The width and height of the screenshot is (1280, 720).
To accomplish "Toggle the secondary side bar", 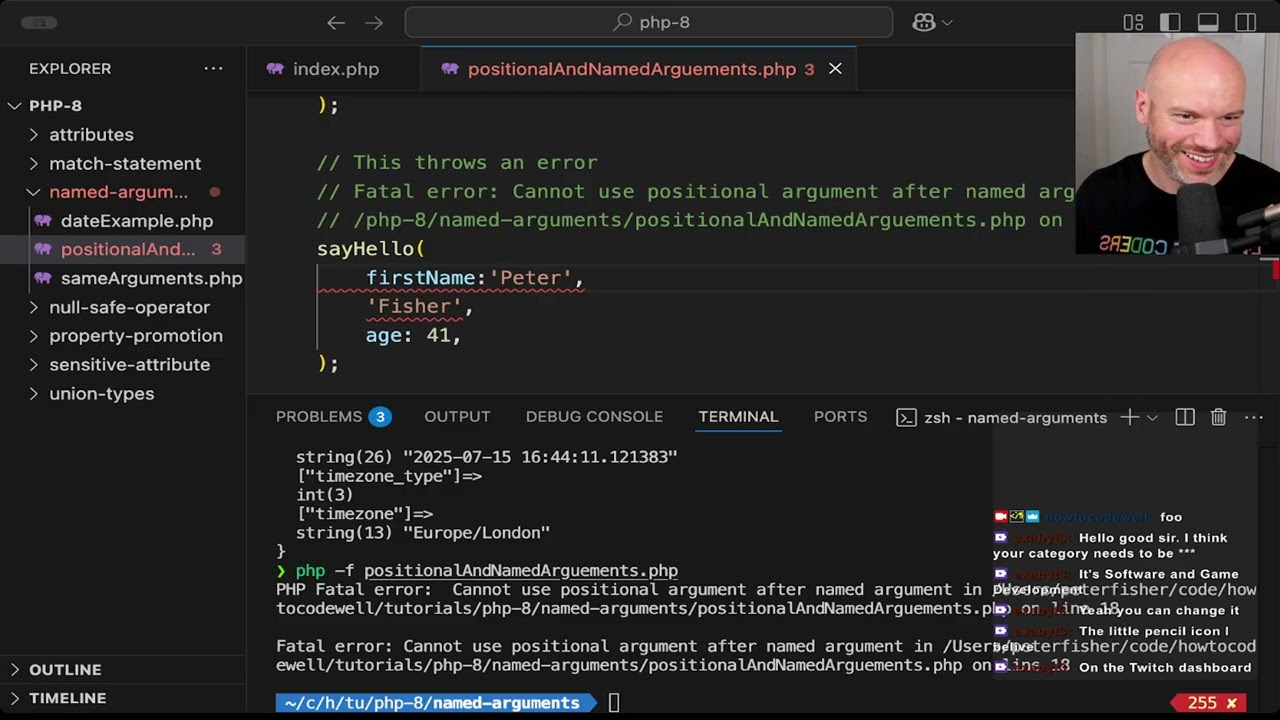I will 1245,22.
